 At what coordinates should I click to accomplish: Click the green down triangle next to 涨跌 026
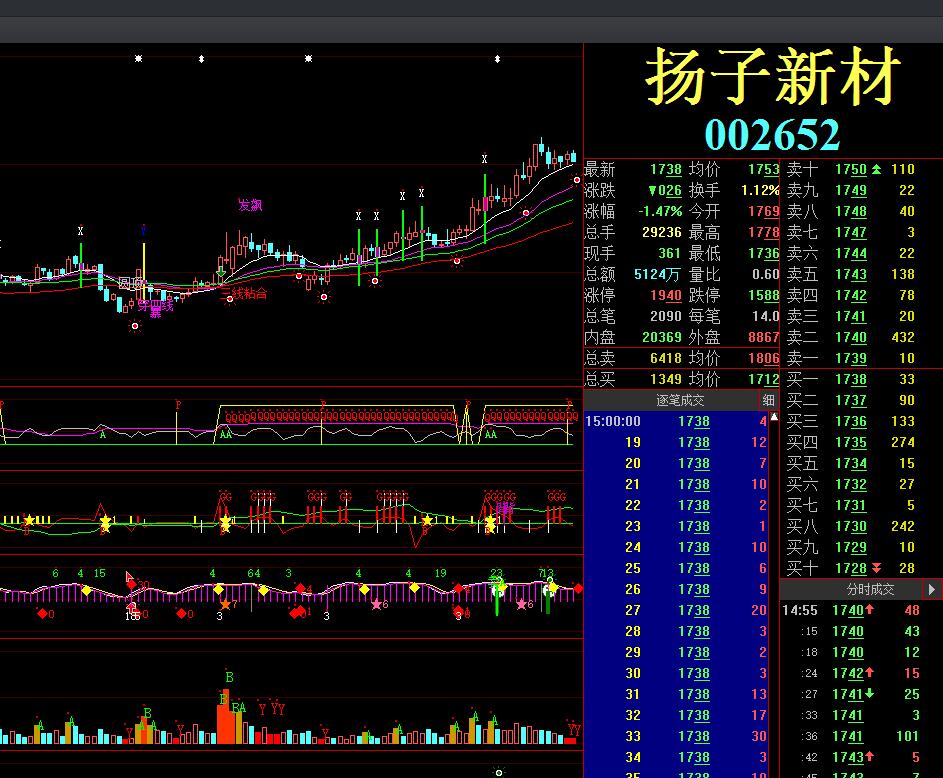[653, 191]
